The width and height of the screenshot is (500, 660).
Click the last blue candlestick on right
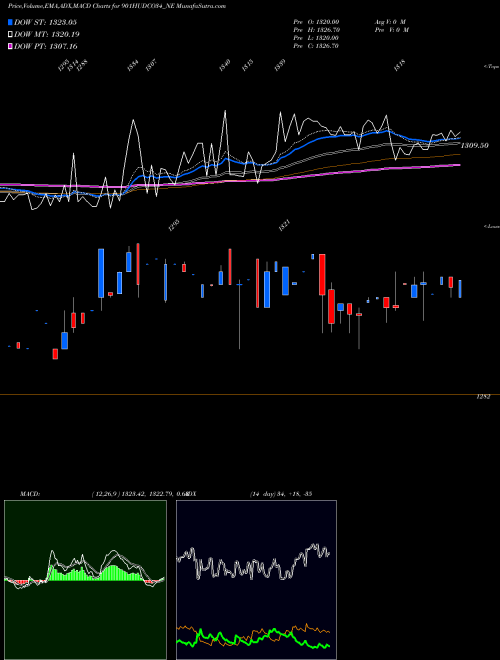(460, 289)
